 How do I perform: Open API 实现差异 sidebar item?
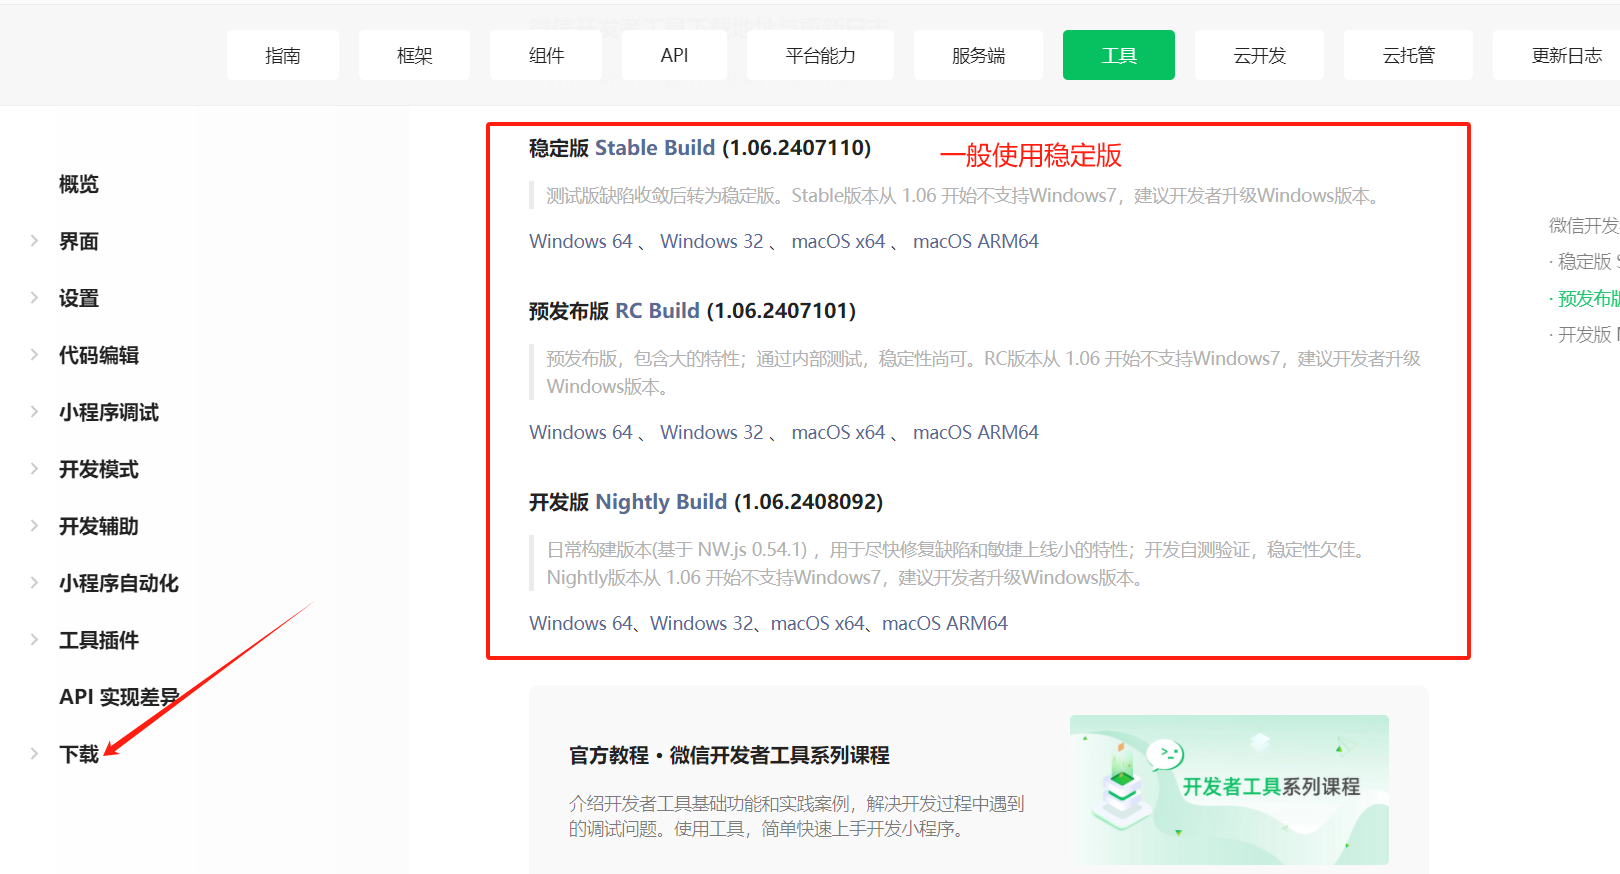118,697
